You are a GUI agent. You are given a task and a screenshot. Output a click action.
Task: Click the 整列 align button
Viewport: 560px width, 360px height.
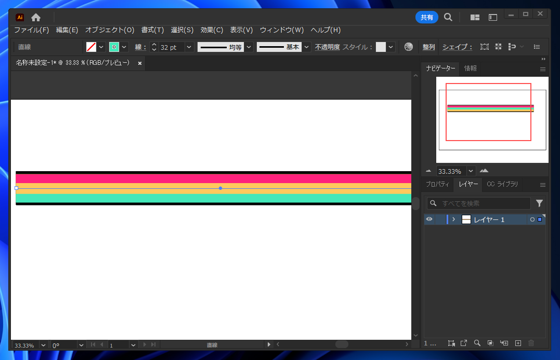coord(429,47)
